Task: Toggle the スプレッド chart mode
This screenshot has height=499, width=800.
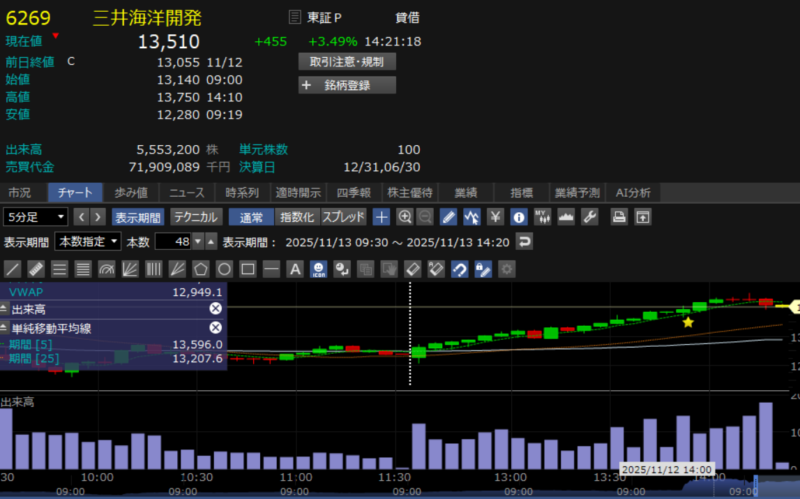Action: pyautogui.click(x=343, y=217)
